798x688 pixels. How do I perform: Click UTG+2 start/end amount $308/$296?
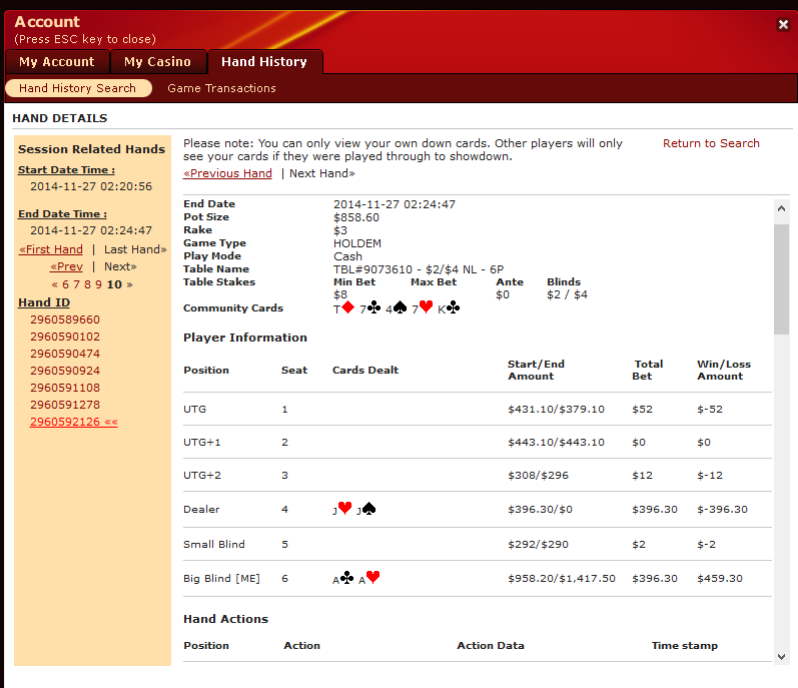point(538,475)
